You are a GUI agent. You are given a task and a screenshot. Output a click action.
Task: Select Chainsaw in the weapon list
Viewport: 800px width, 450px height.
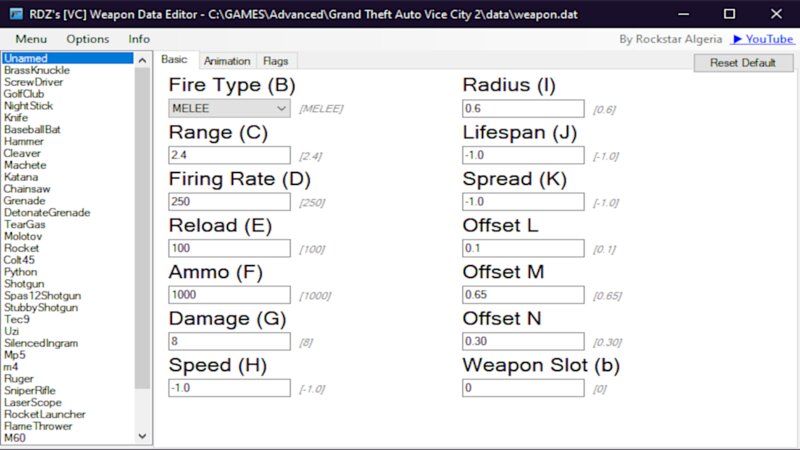pyautogui.click(x=27, y=189)
